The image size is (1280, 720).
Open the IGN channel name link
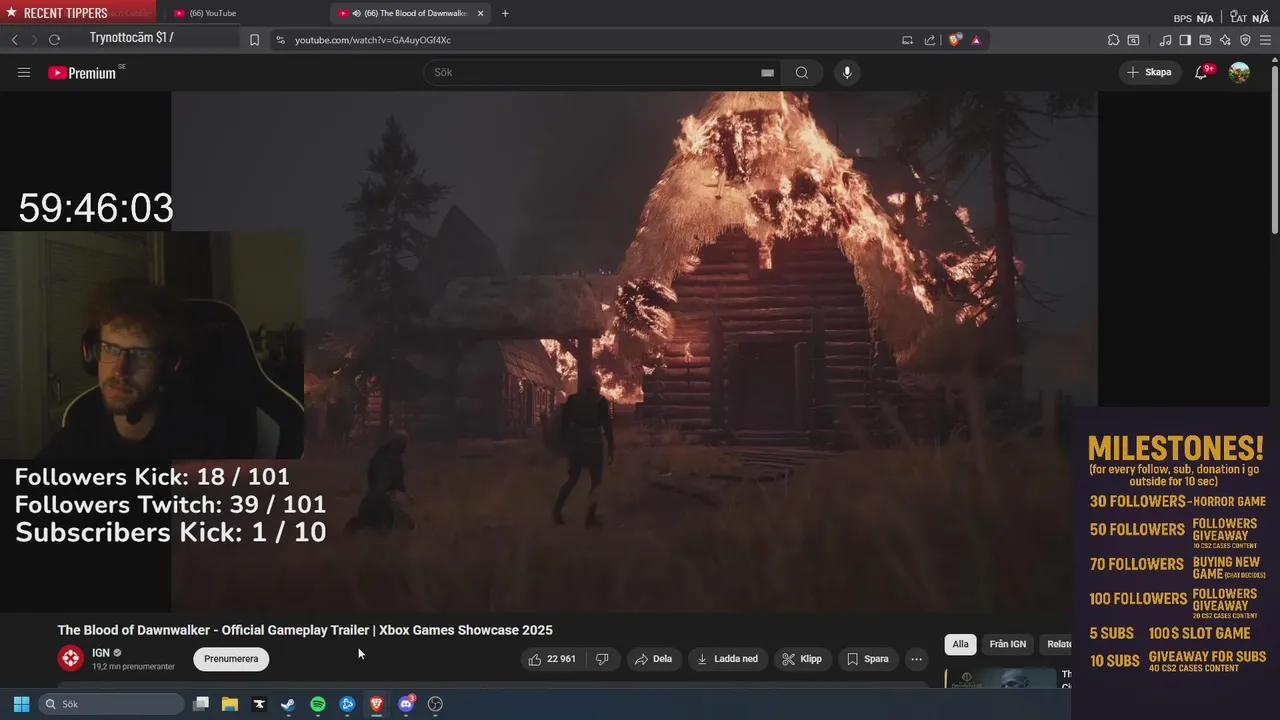pos(101,653)
